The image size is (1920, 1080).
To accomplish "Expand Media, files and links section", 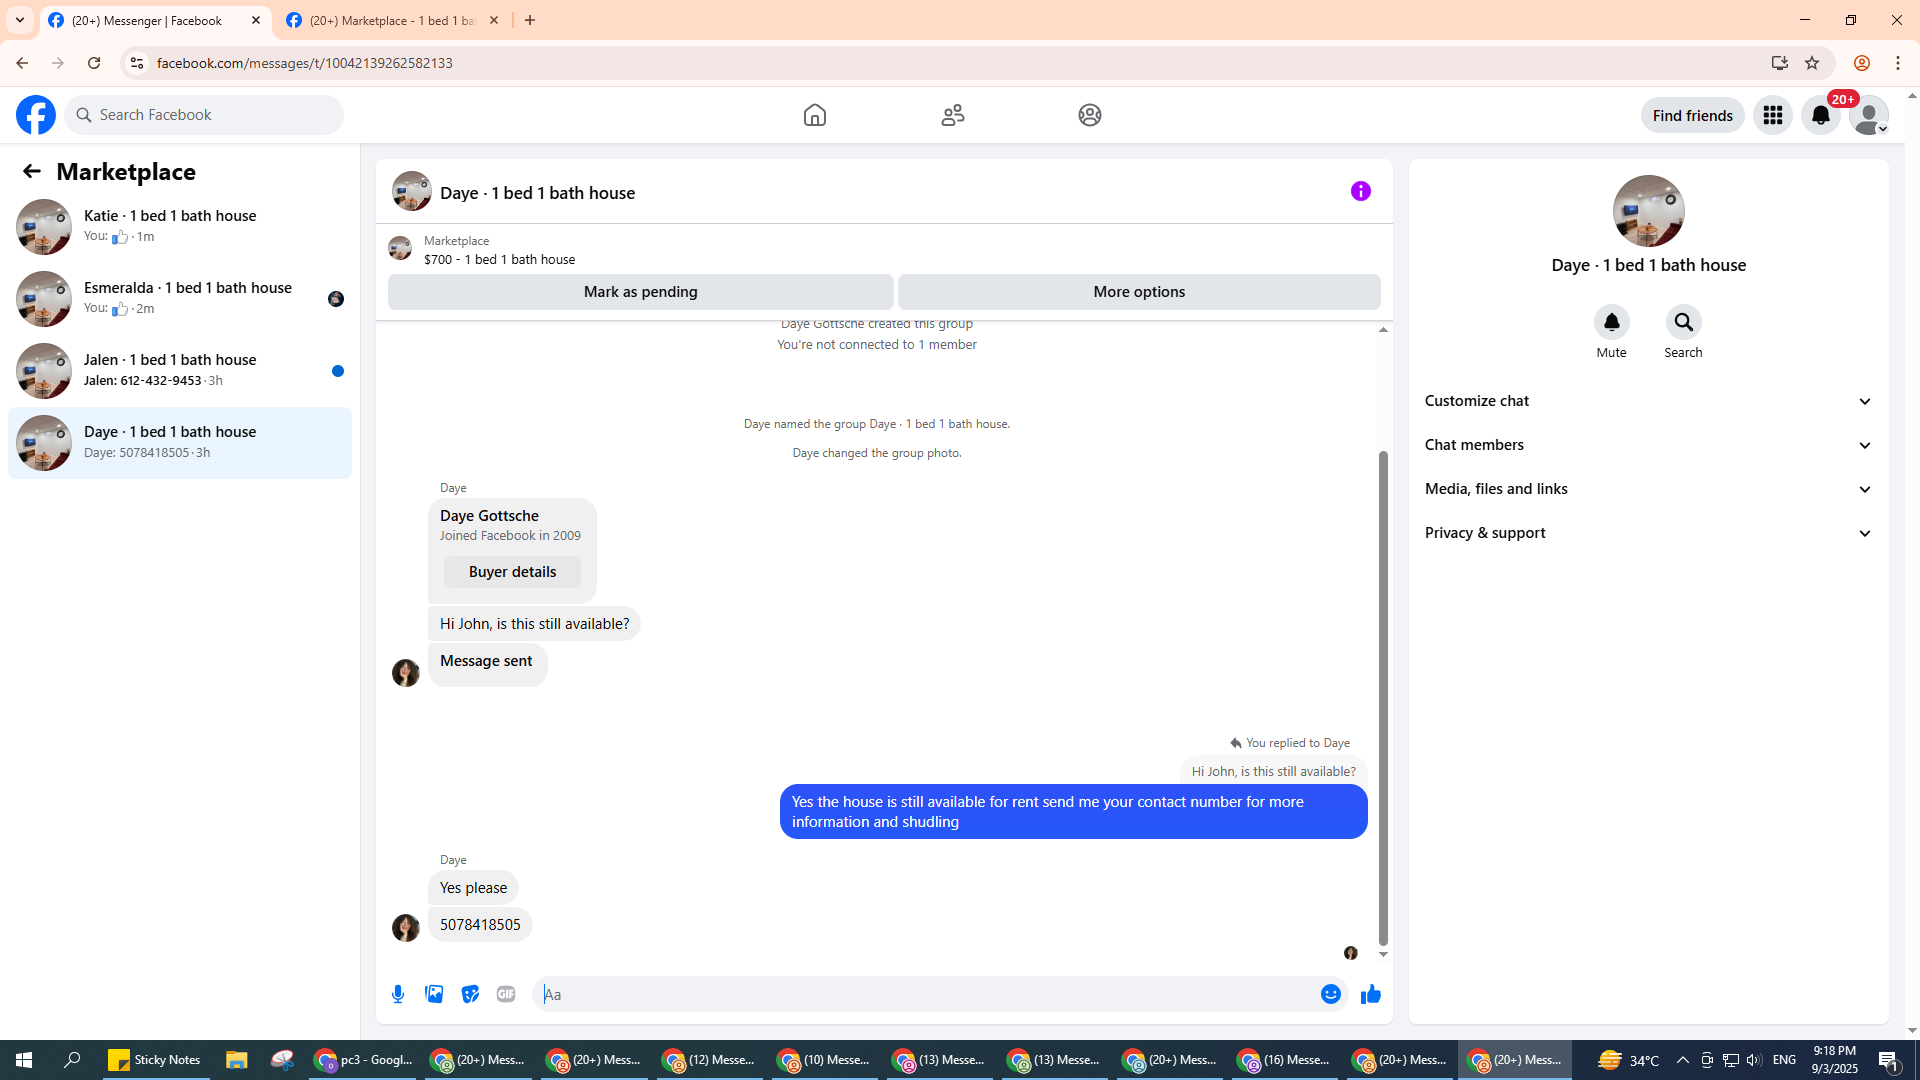I will [1649, 489].
